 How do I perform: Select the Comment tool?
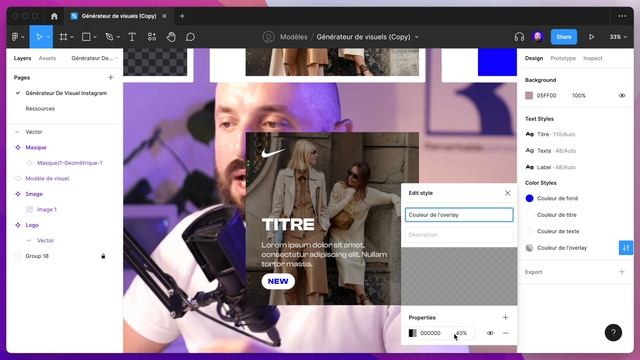point(190,37)
